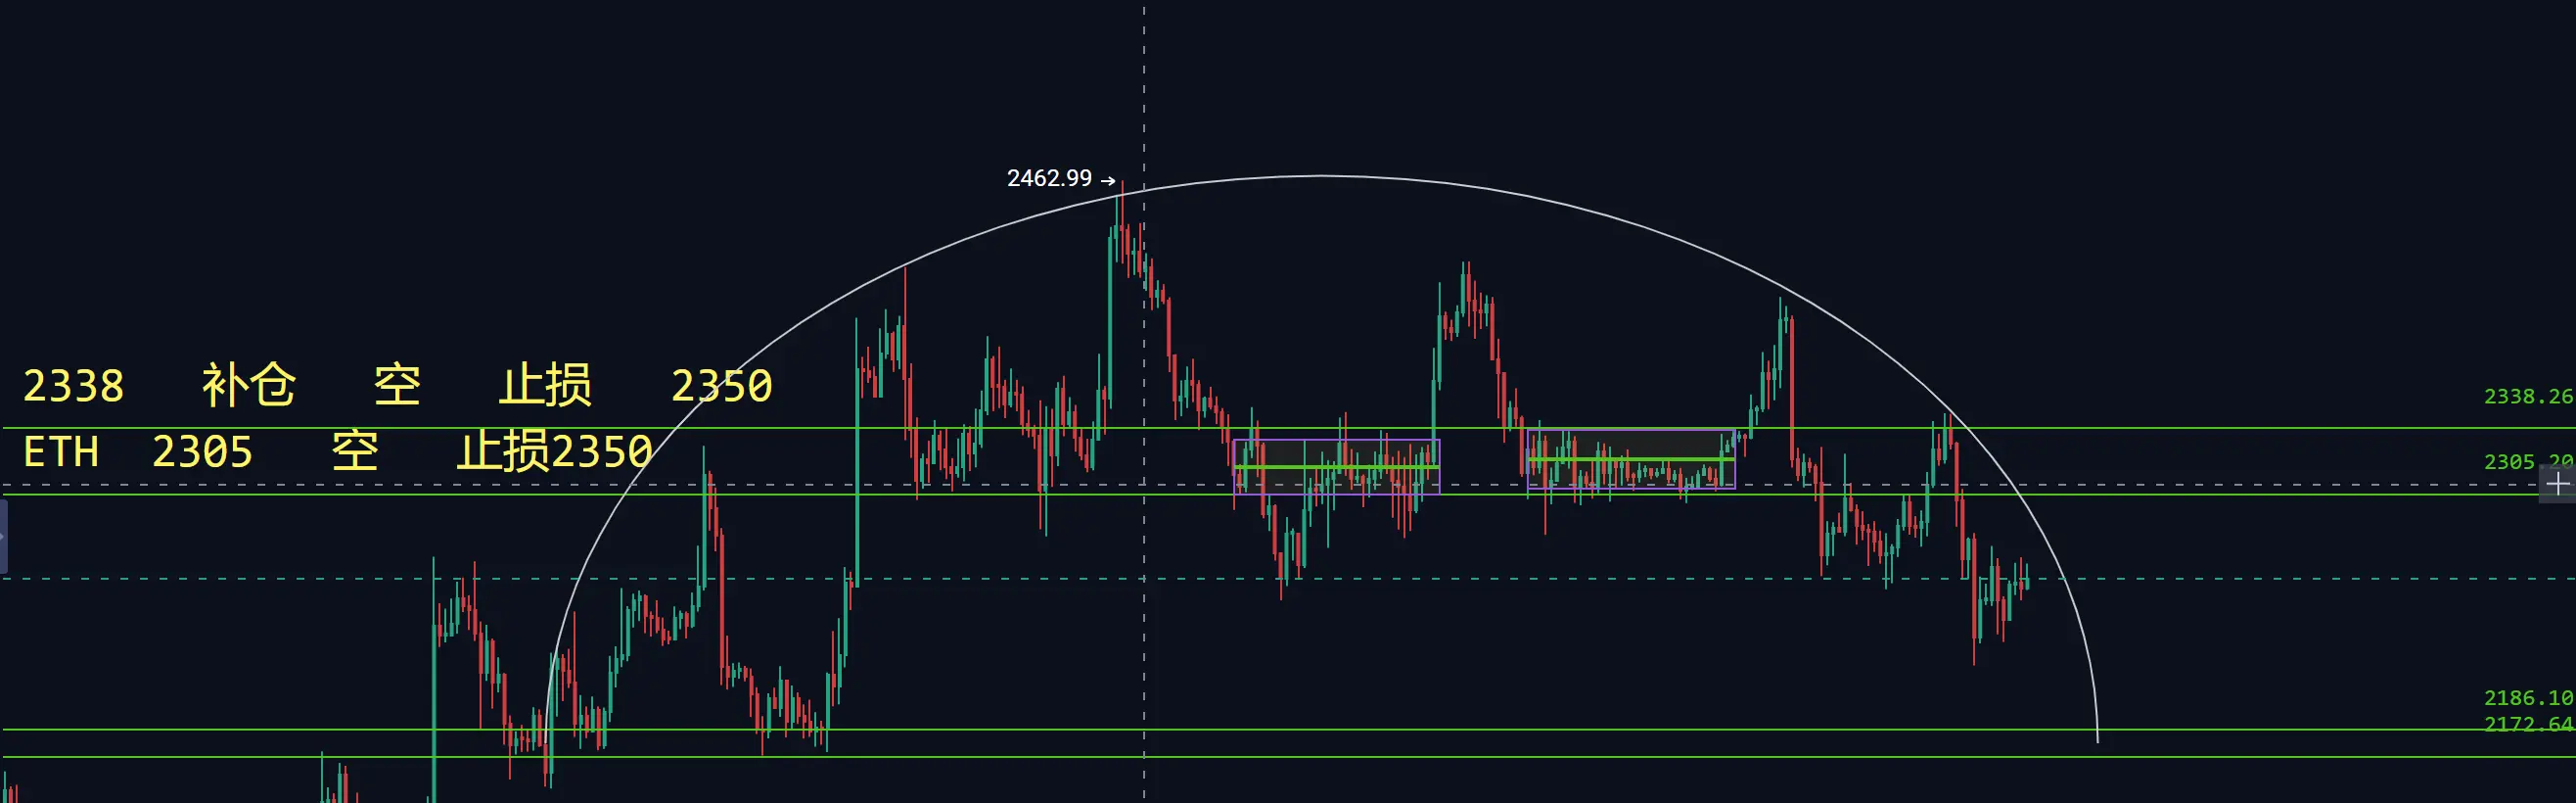Open the collapsed panel handle on the left edge
The height and width of the screenshot is (803, 2576).
coord(4,537)
